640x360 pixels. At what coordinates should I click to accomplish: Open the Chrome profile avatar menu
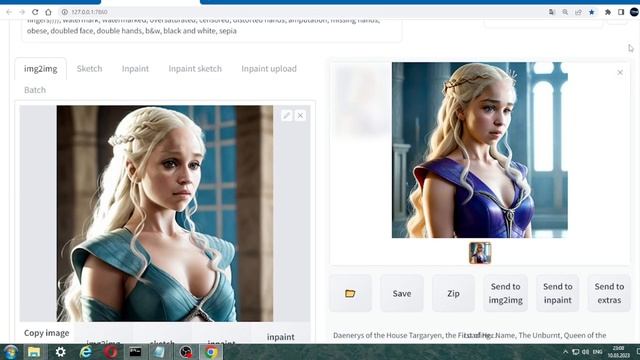click(x=634, y=12)
